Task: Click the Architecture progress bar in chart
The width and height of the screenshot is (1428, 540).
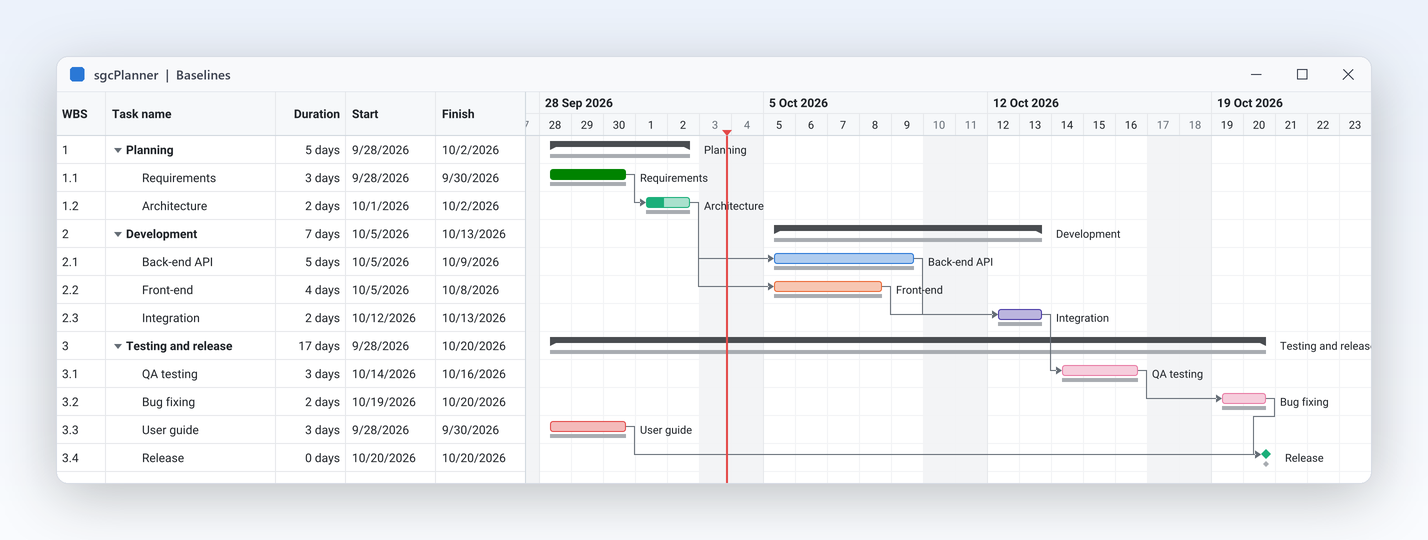Action: [x=668, y=203]
